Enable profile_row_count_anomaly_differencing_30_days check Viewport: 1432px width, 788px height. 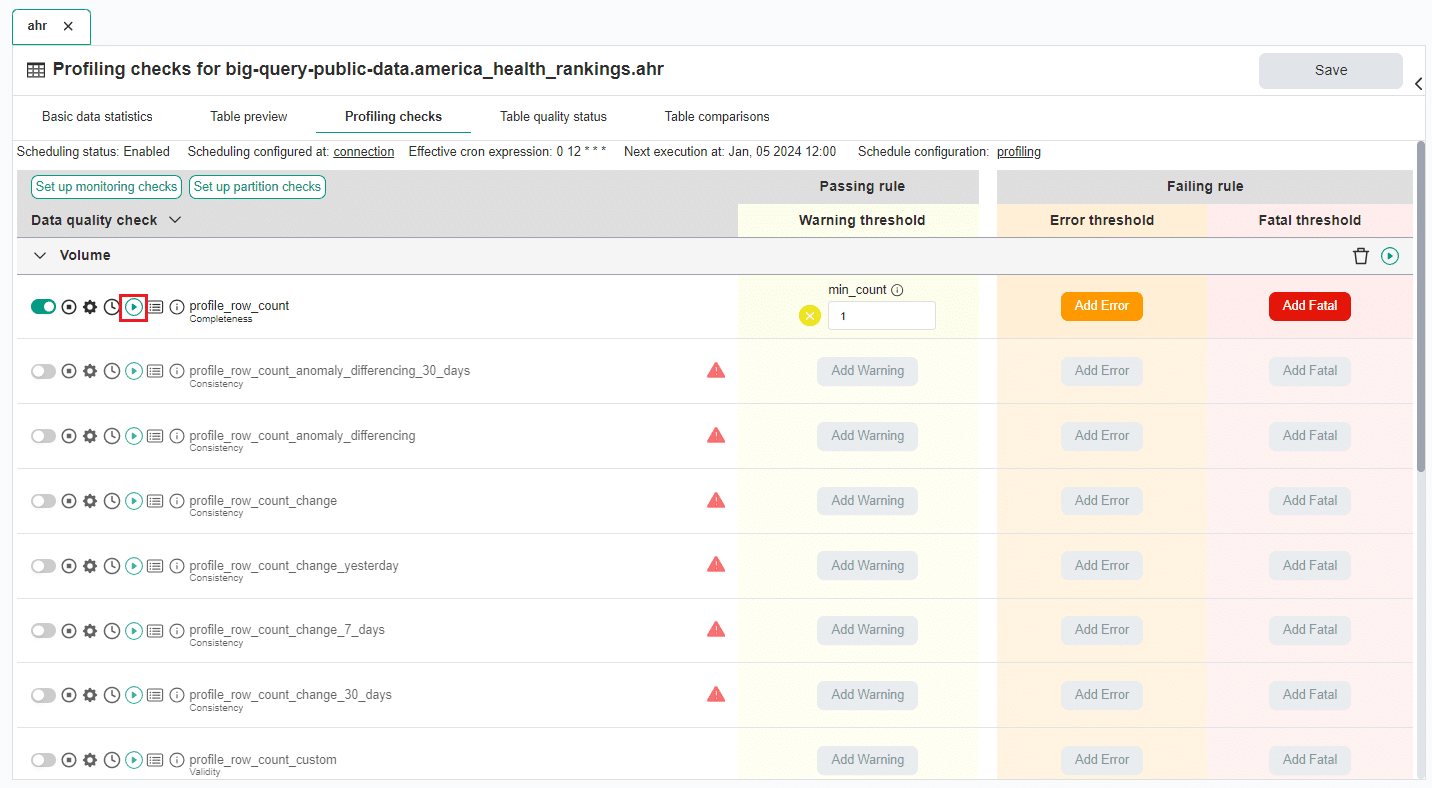[43, 370]
